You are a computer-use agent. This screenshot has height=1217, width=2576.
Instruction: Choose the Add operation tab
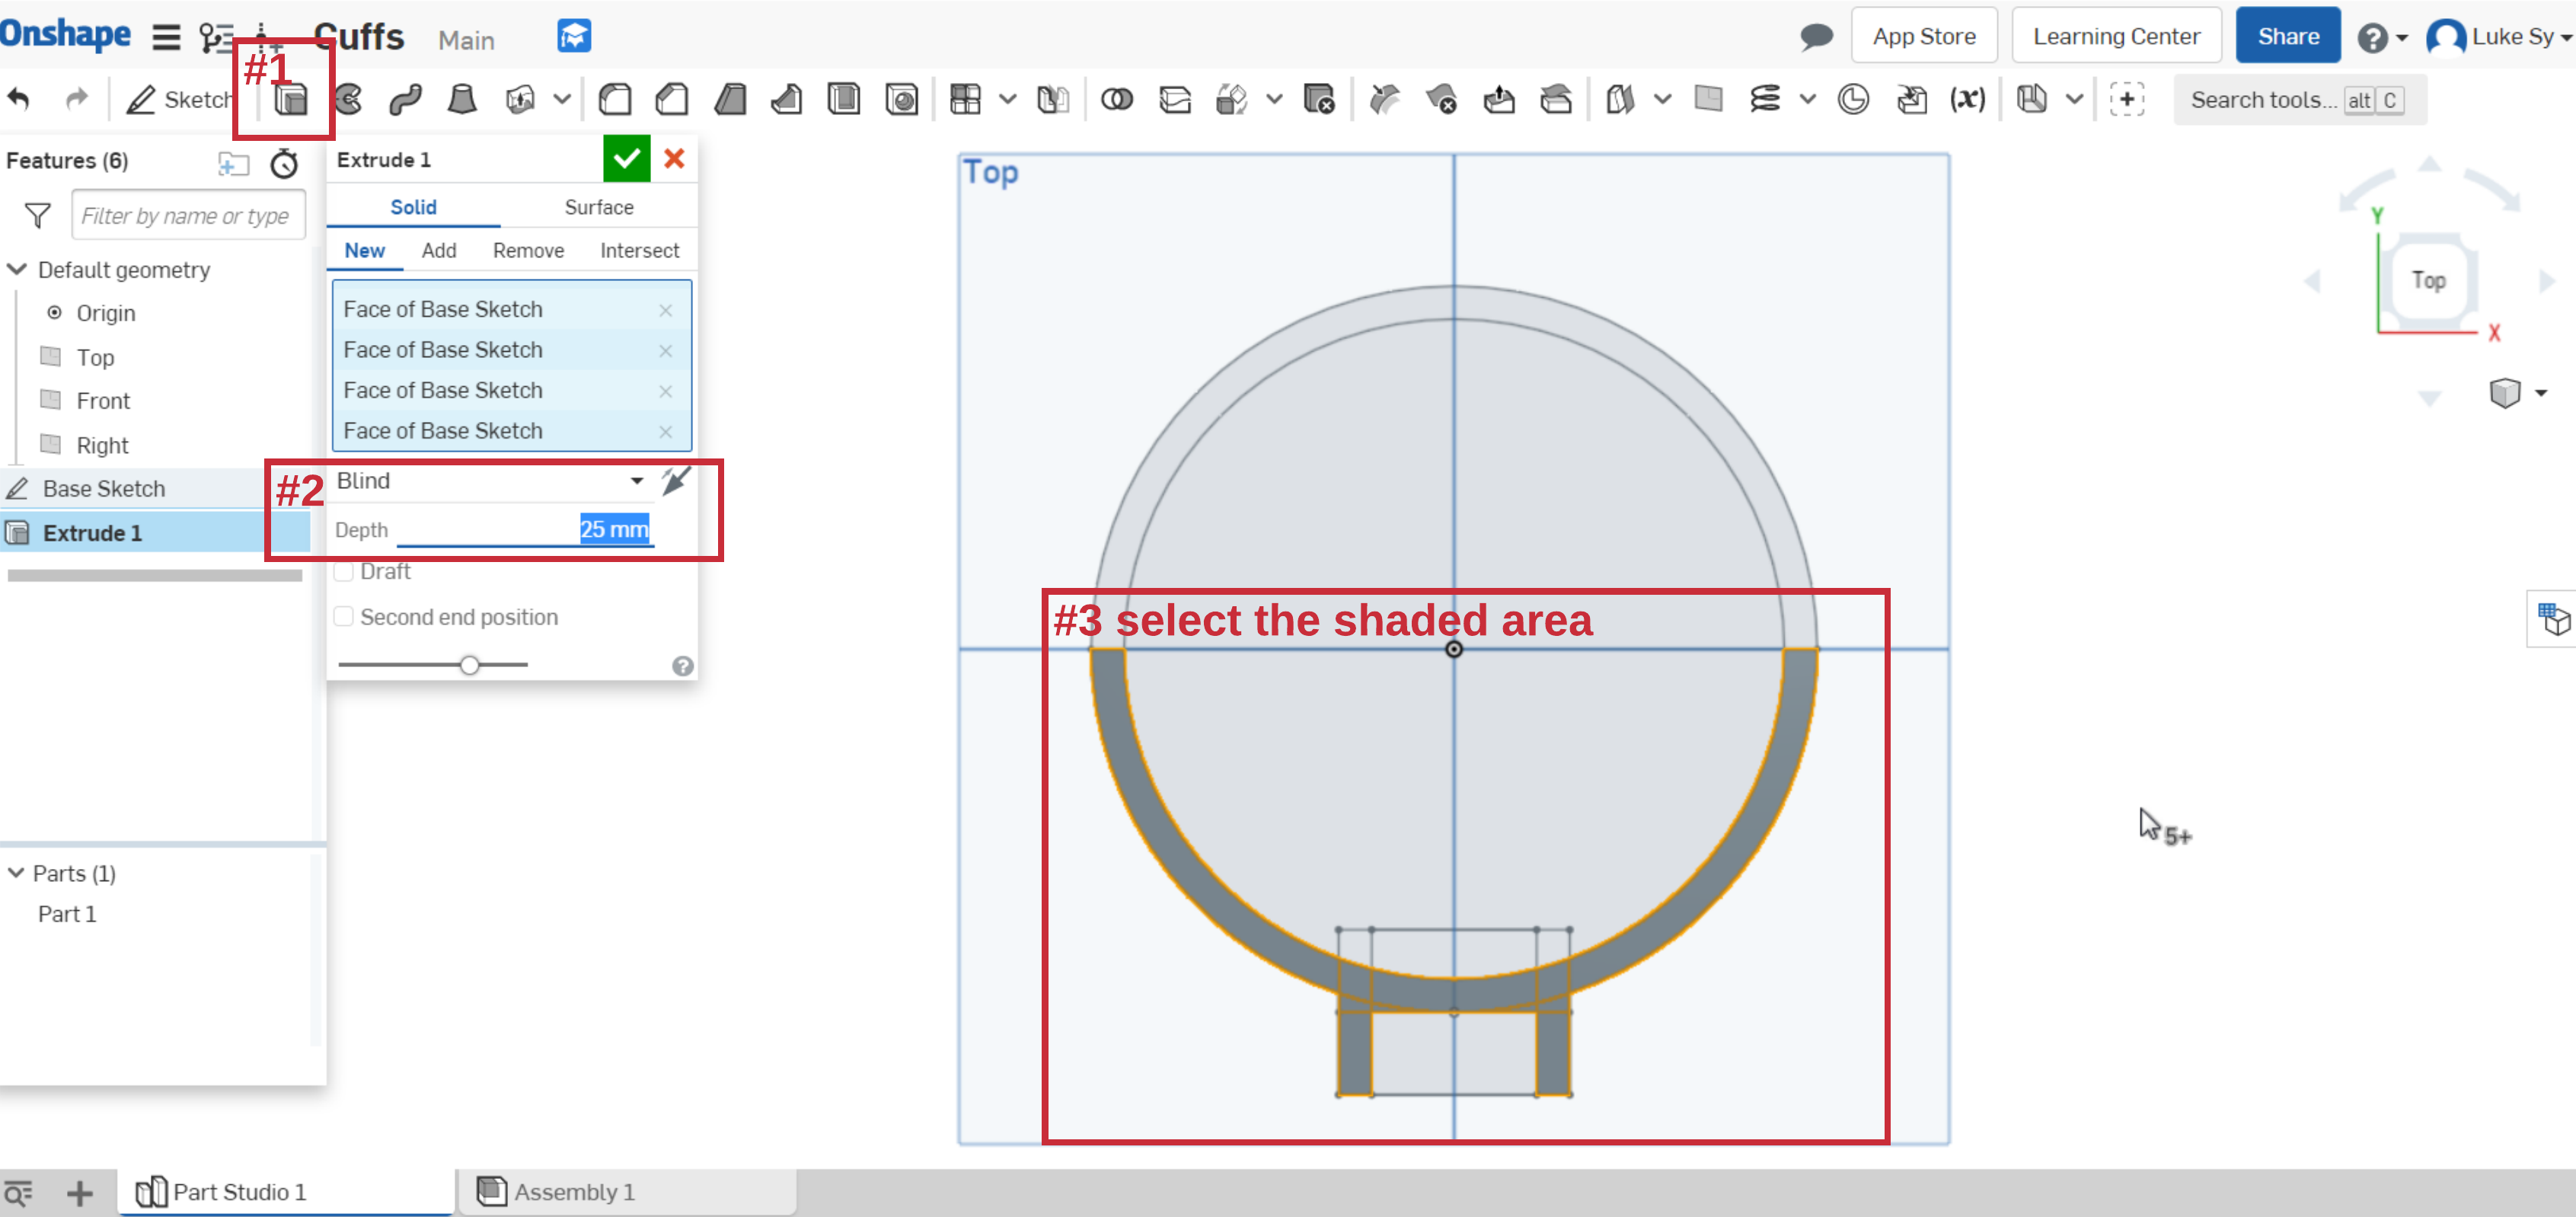pyautogui.click(x=439, y=250)
